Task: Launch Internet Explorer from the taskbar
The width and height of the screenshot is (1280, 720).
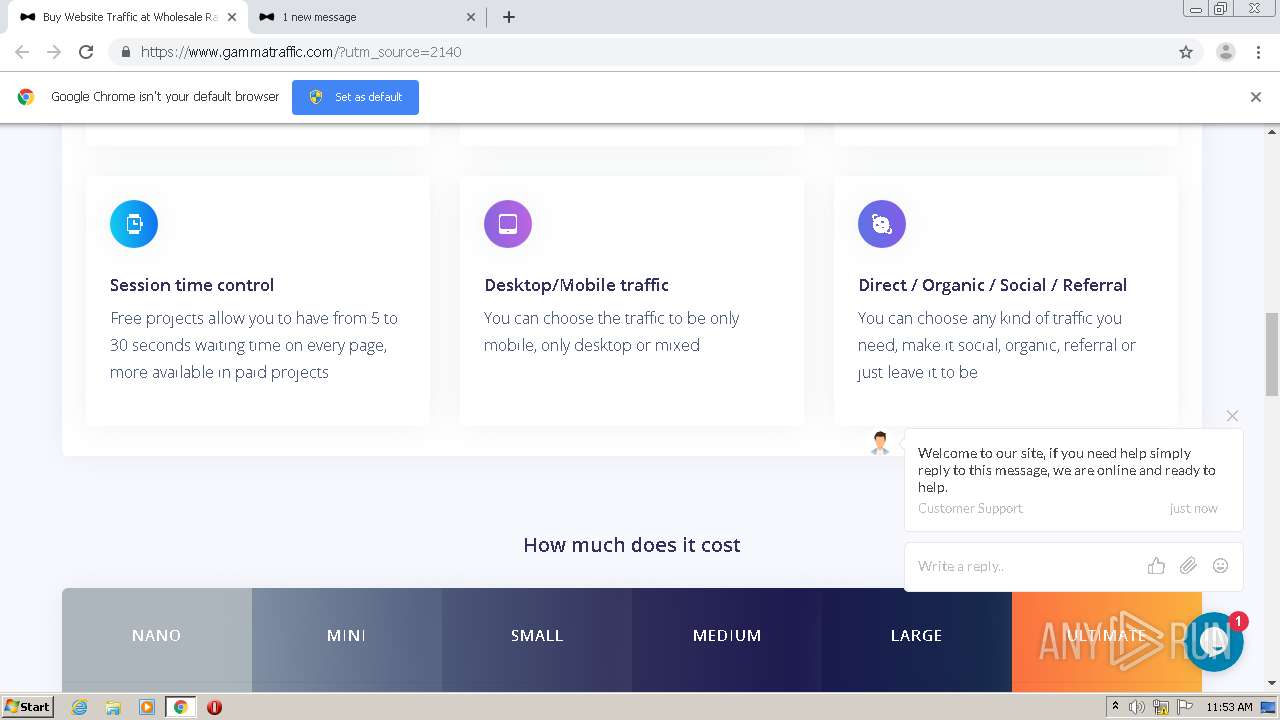Action: coord(79,707)
